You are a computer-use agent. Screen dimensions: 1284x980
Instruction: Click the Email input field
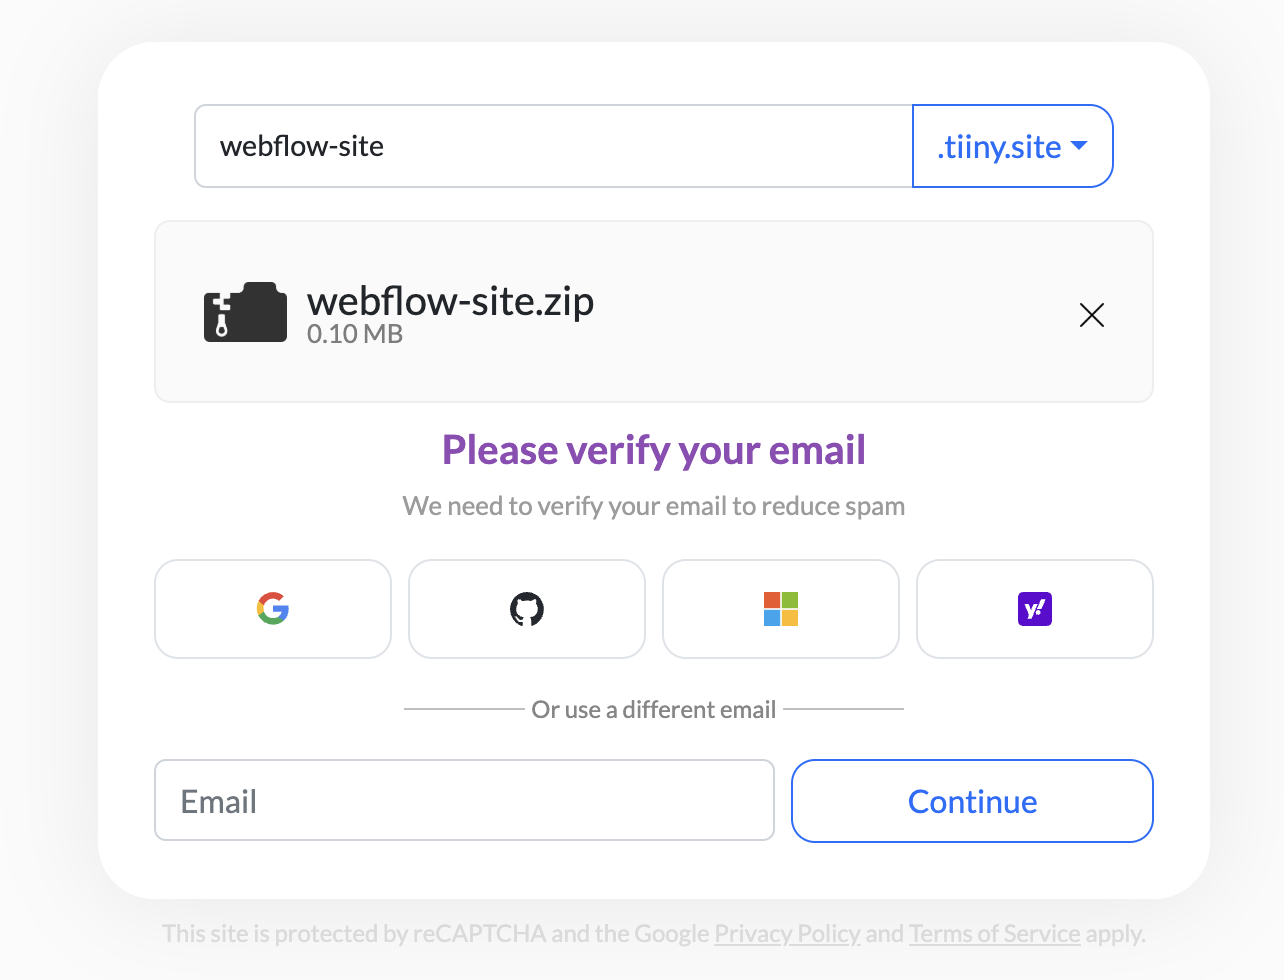coord(464,800)
